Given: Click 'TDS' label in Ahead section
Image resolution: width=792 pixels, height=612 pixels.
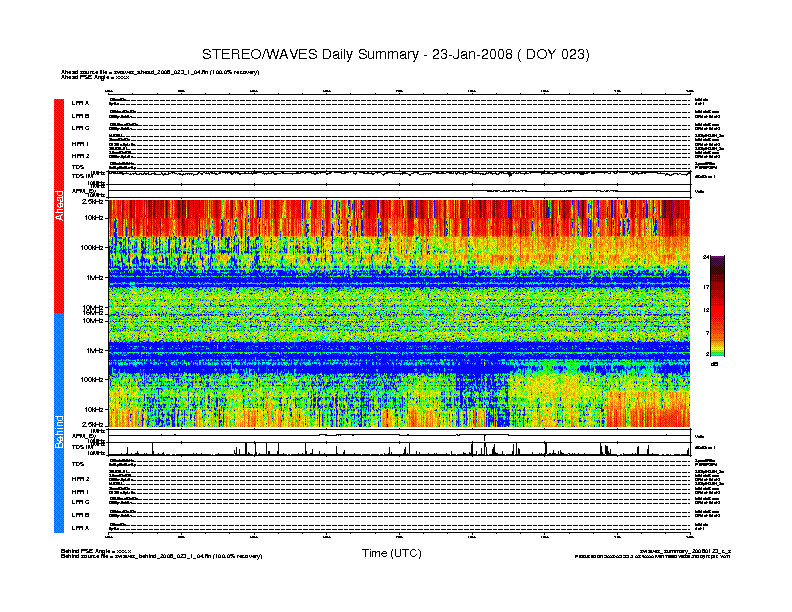Looking at the screenshot, I should [x=78, y=167].
